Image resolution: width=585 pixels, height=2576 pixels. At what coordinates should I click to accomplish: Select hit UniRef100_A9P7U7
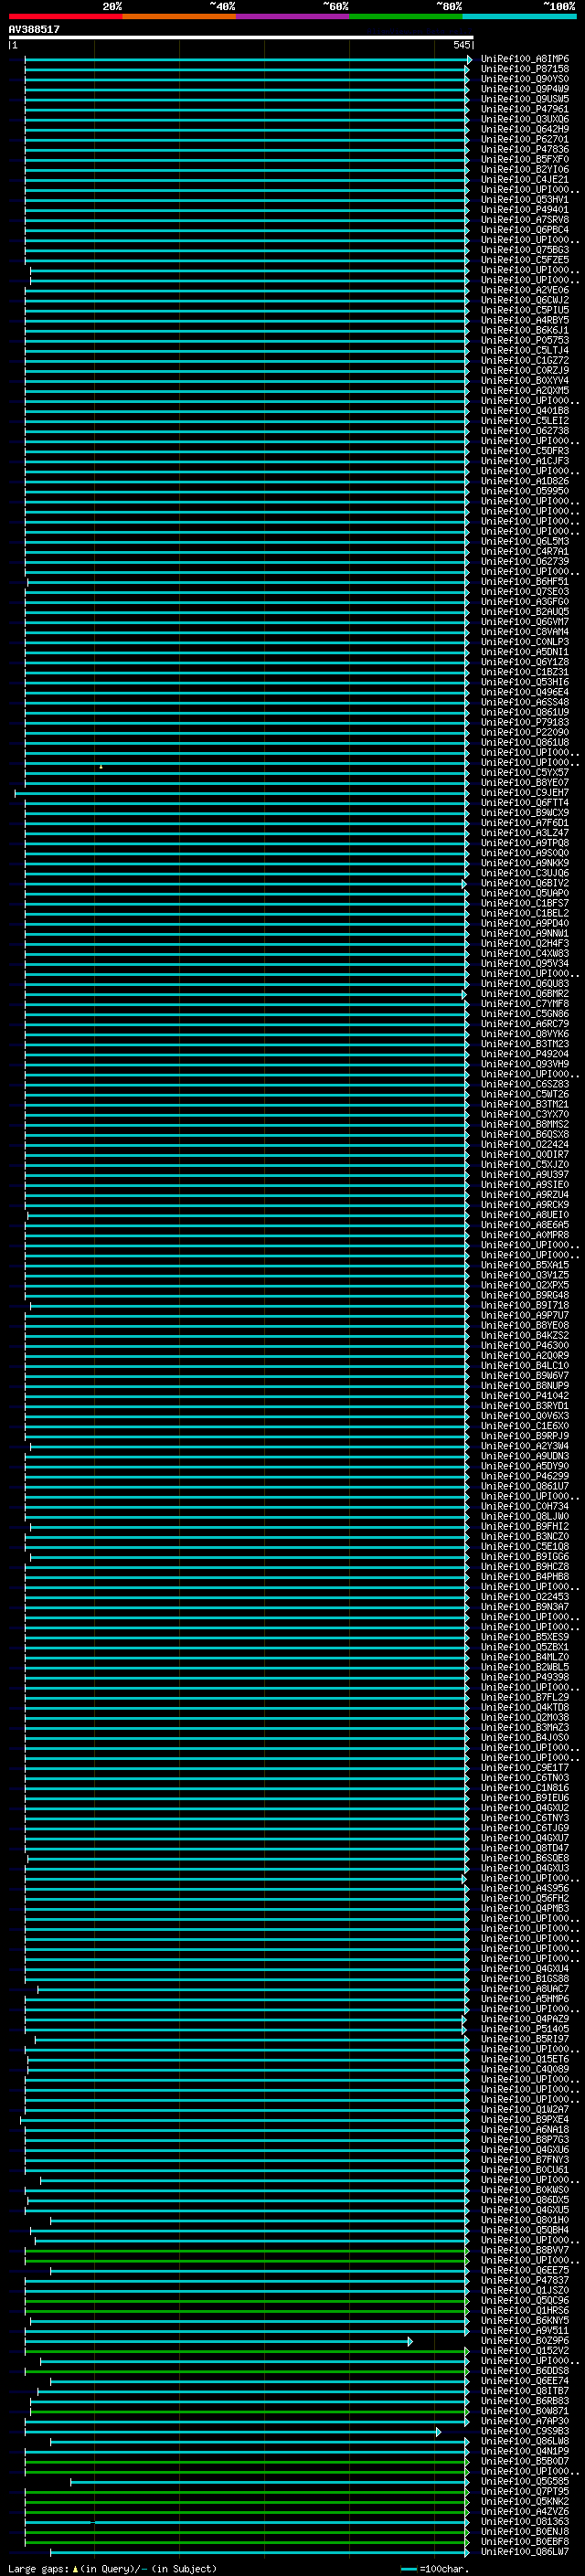click(x=525, y=1315)
